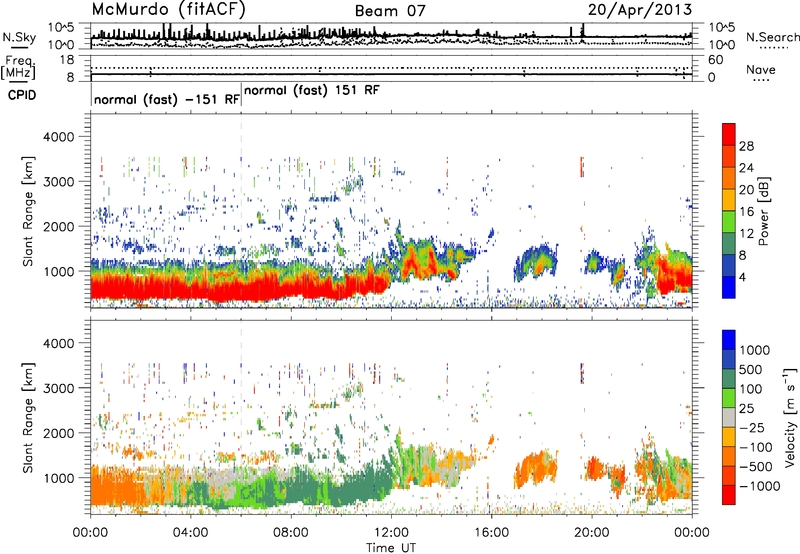Click the "-1000" label on the Velocity colorbar
Viewport: 800px width, 554px height.
[759, 486]
